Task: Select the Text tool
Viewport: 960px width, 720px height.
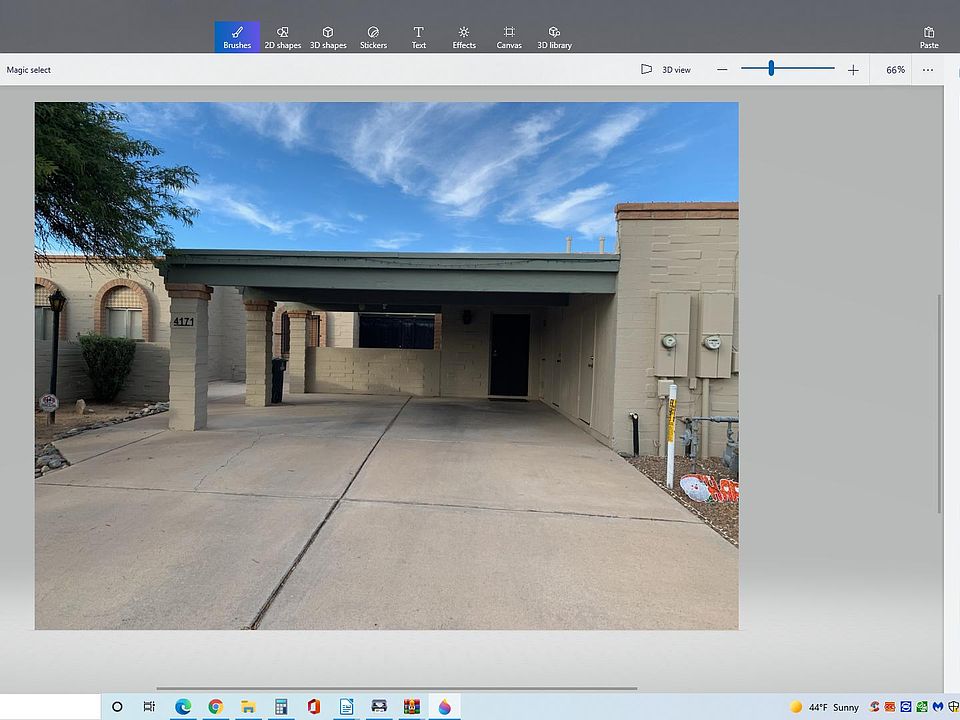Action: [x=418, y=37]
